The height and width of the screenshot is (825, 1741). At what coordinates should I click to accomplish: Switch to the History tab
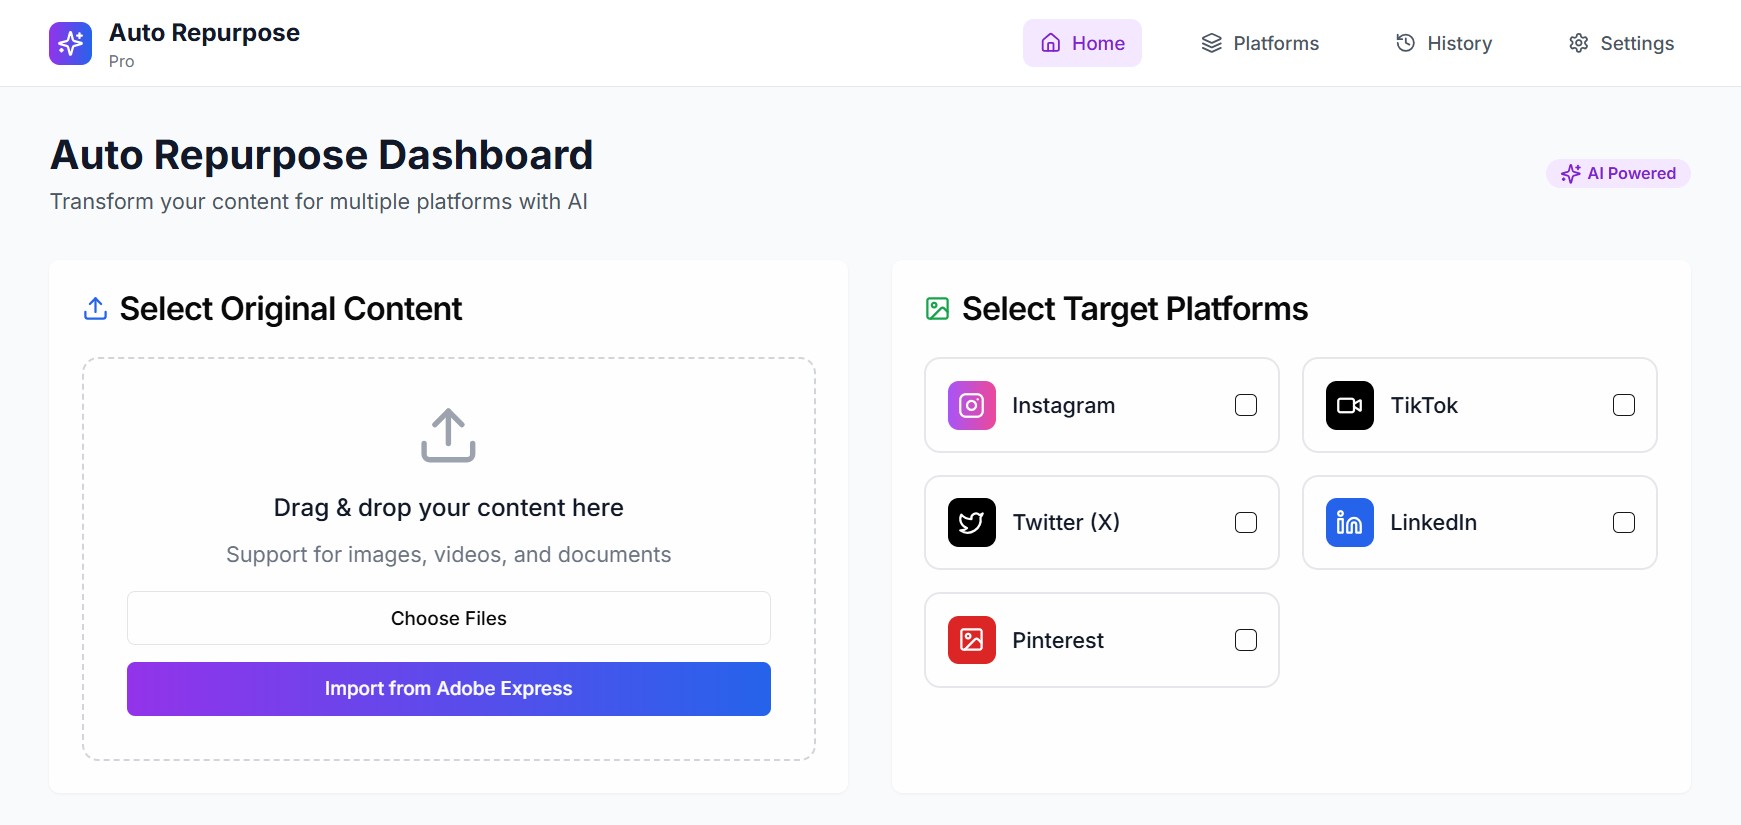click(1444, 43)
